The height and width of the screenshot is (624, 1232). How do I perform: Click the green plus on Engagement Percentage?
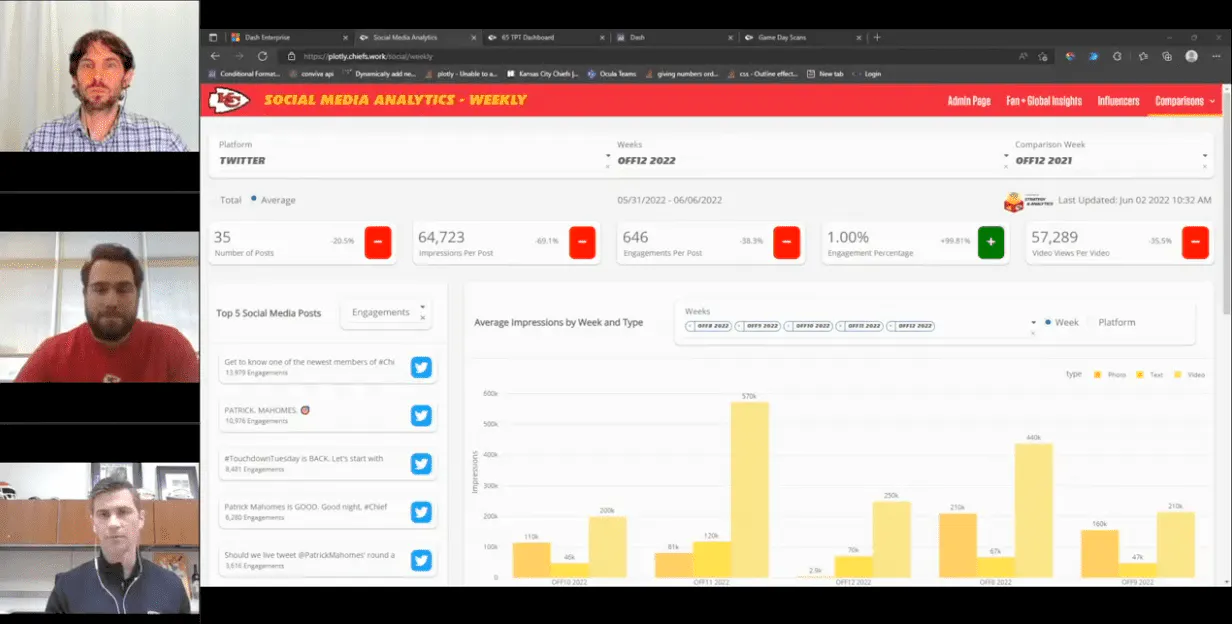pos(990,242)
